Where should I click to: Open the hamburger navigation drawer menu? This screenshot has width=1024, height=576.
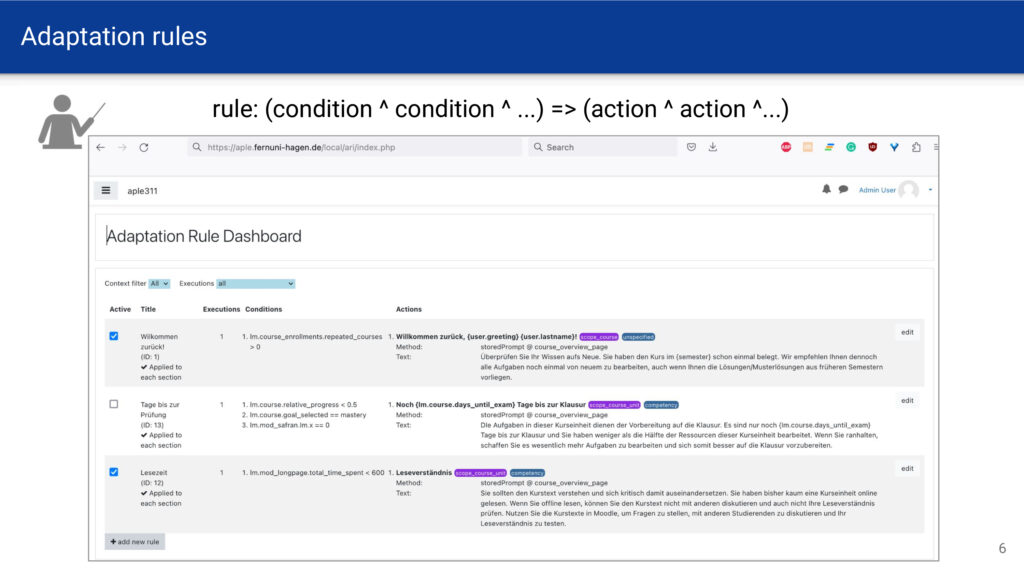(x=106, y=190)
